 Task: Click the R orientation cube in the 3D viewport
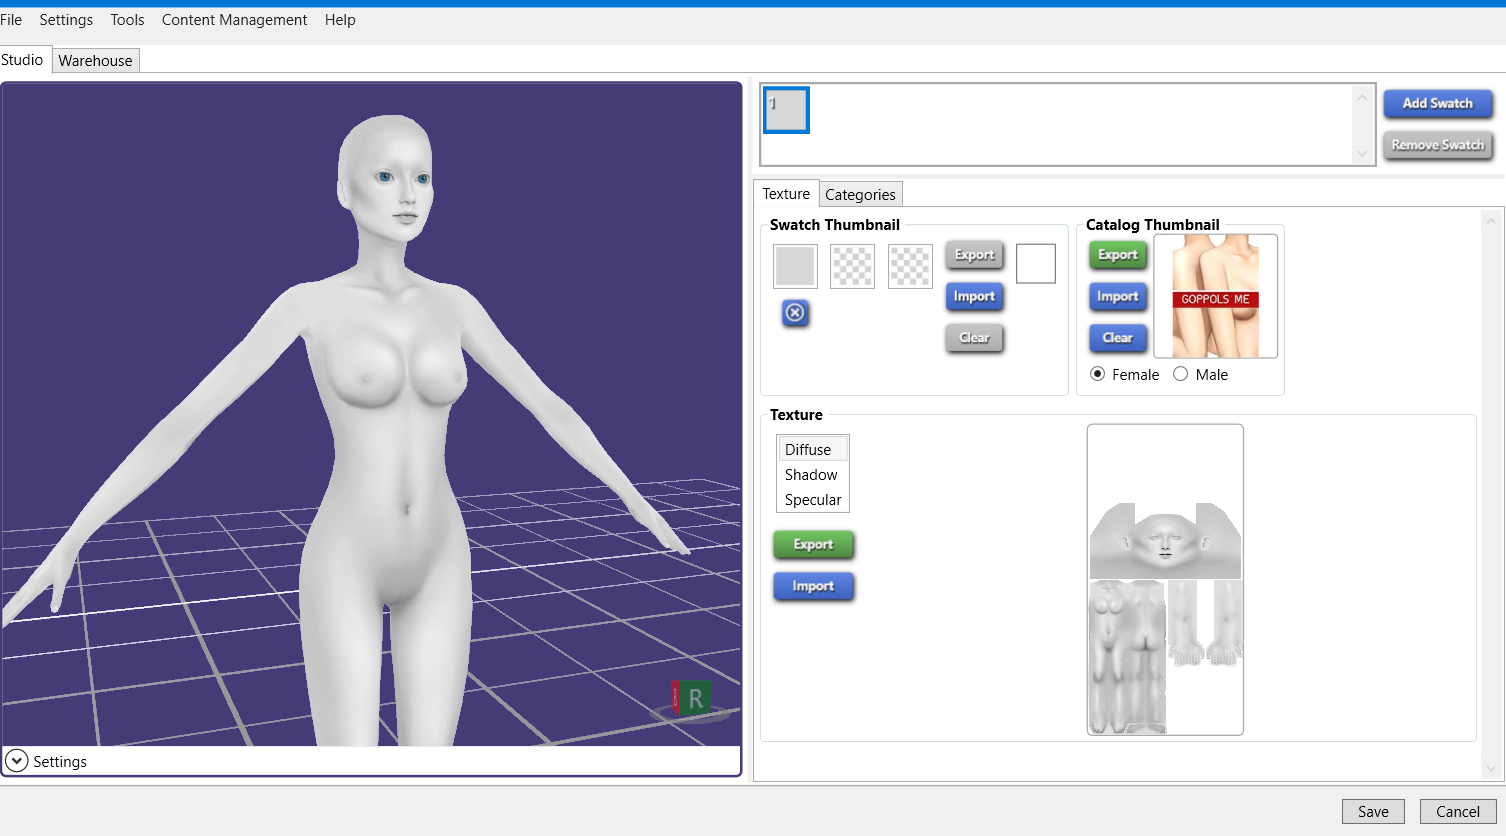click(691, 698)
